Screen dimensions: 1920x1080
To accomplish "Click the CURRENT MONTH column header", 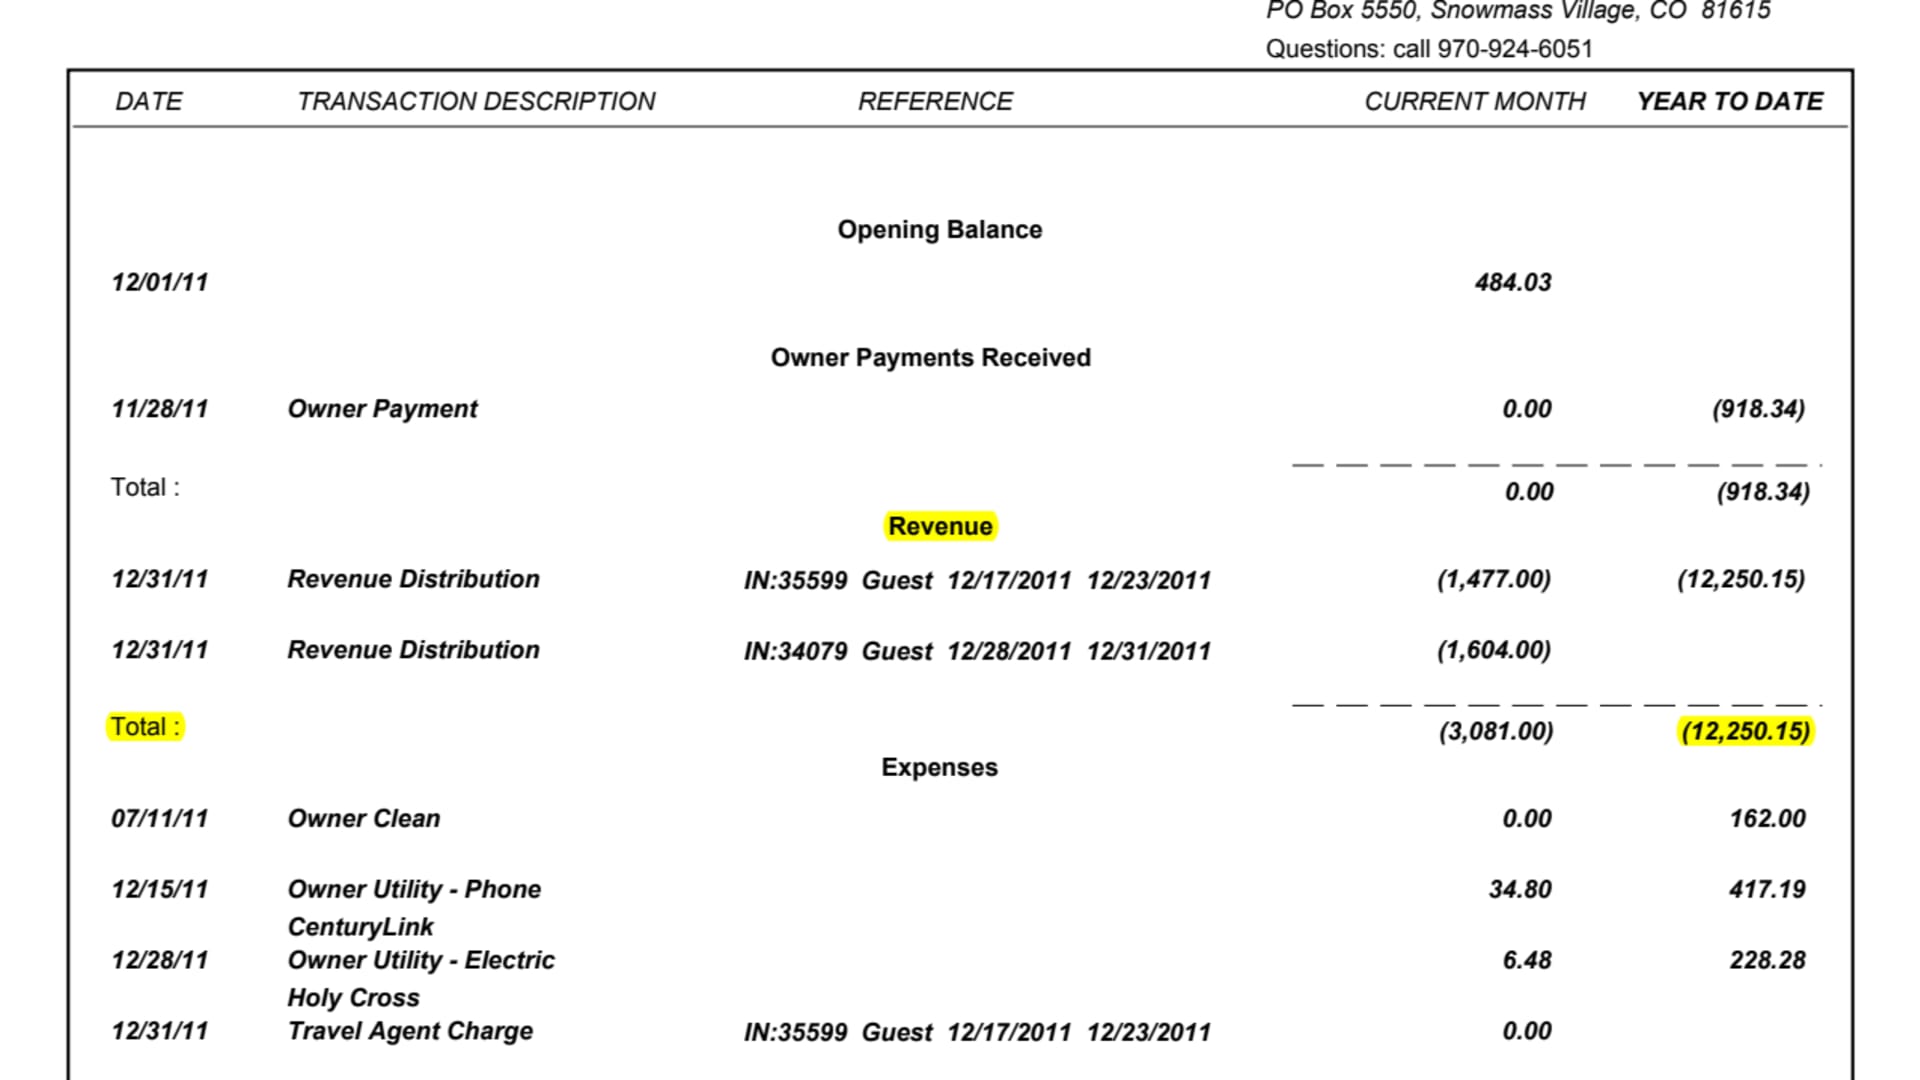I will [1475, 101].
